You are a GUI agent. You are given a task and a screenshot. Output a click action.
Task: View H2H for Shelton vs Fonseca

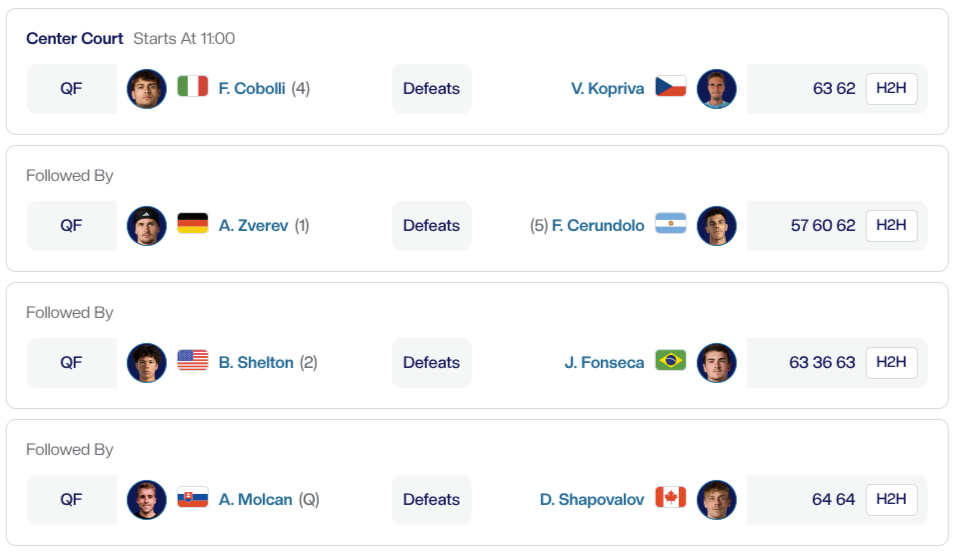tap(891, 362)
